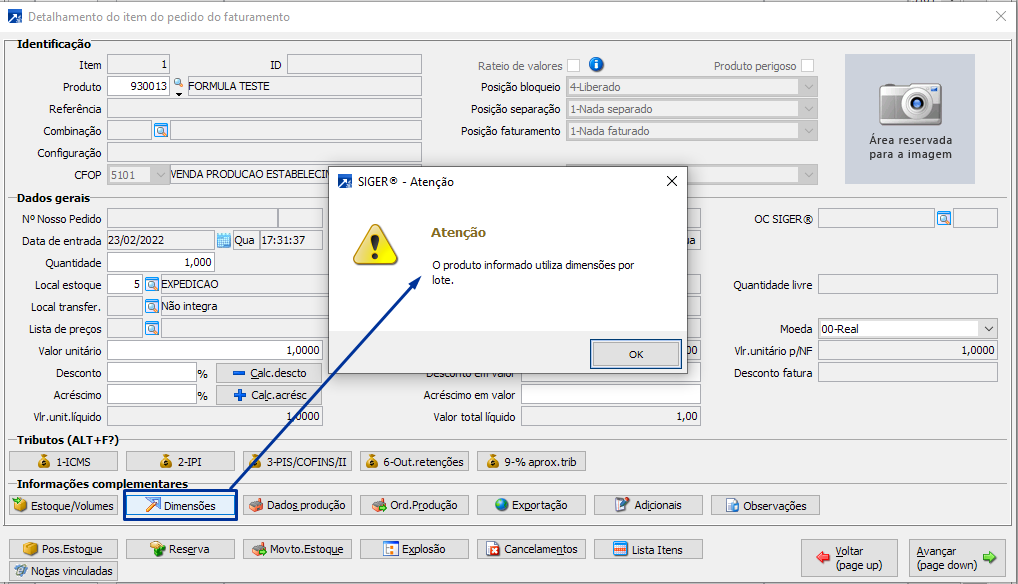Click the Quantidade livre field
This screenshot has height=584, width=1018.
click(908, 284)
